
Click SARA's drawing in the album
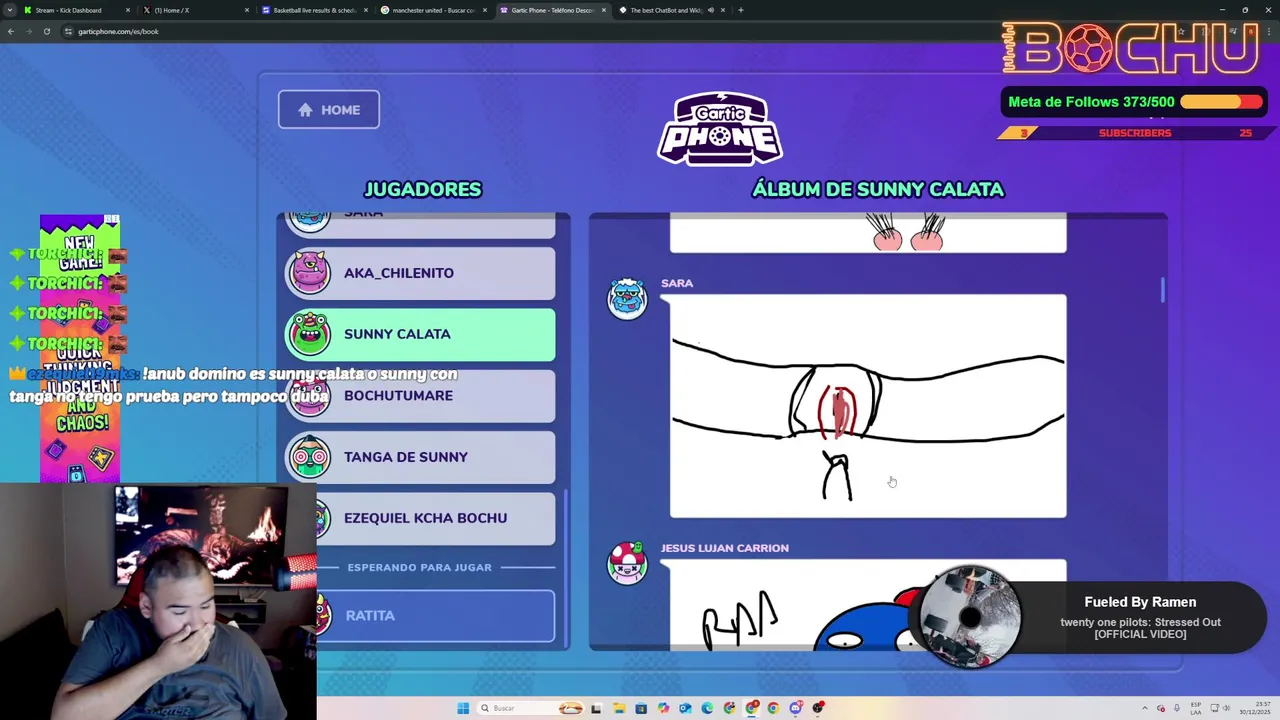868,406
